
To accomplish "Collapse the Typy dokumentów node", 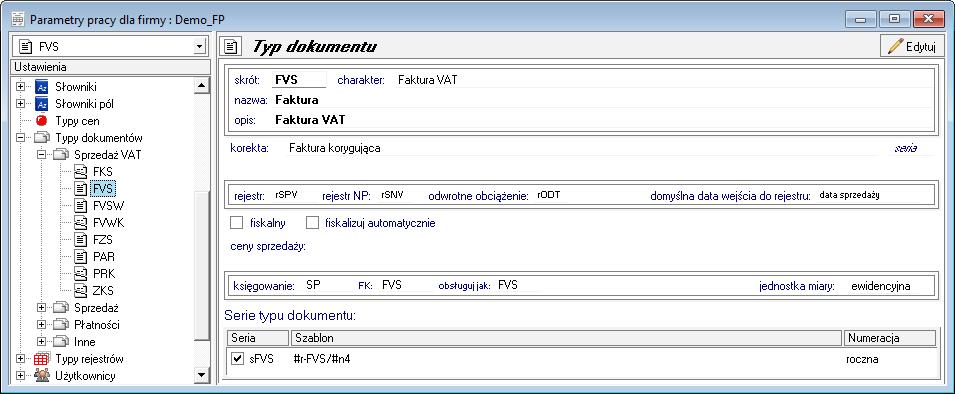I will (21, 138).
